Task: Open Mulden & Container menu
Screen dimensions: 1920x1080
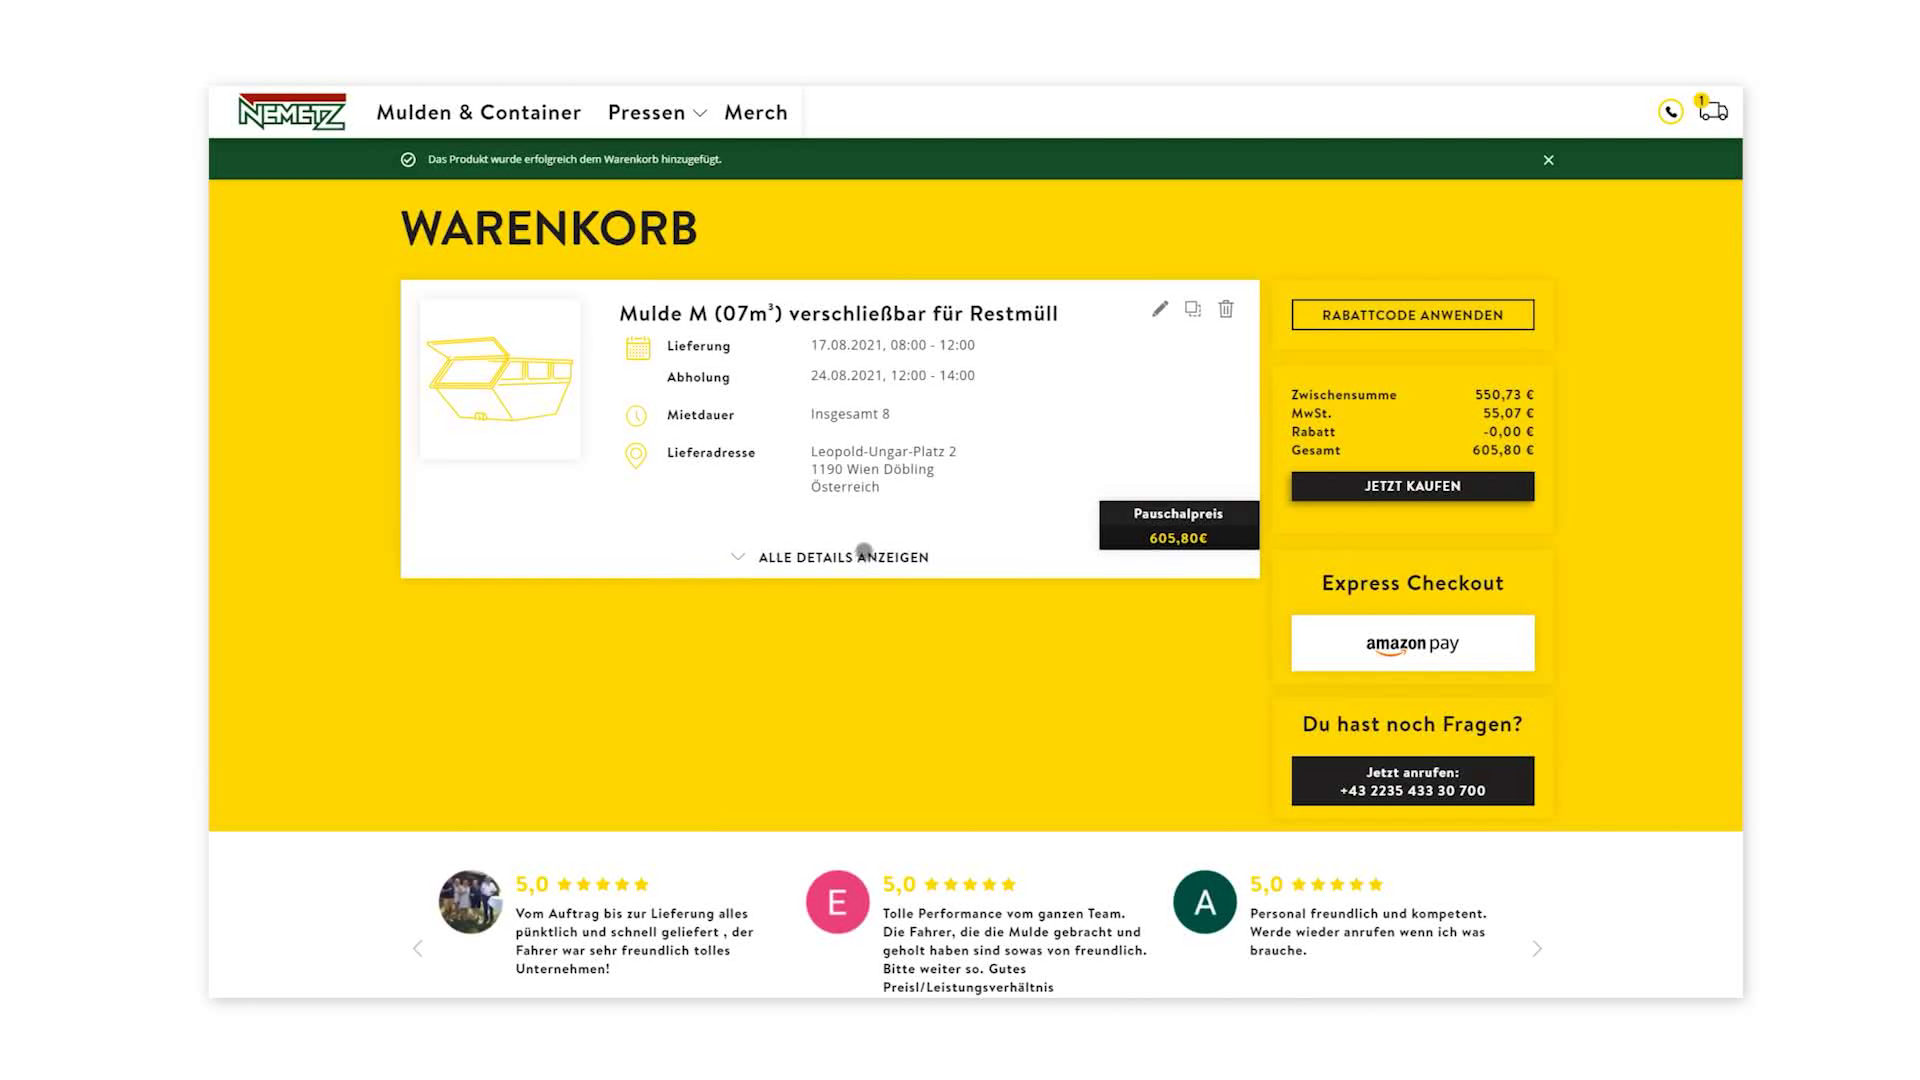Action: [478, 113]
